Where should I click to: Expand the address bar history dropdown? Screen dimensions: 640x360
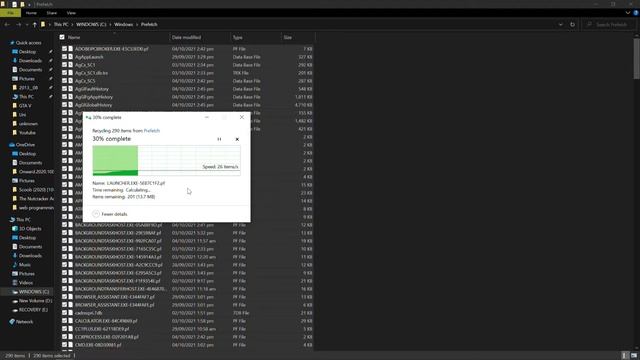[x=560, y=24]
